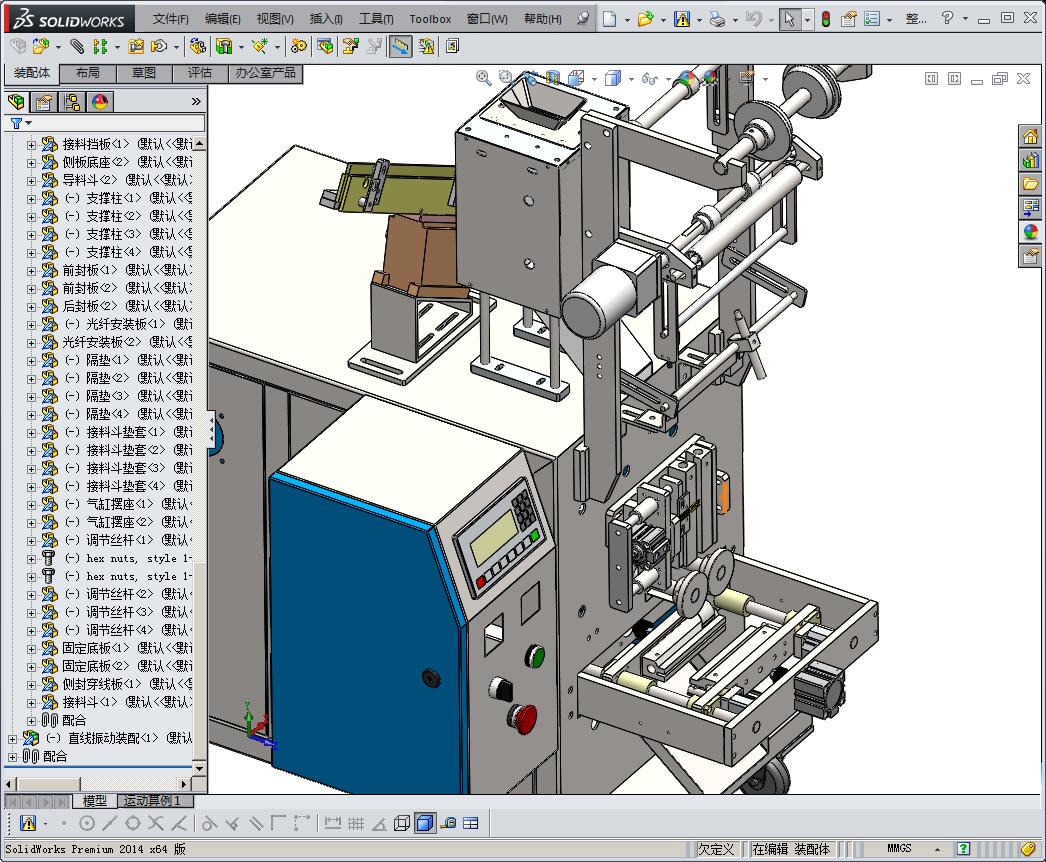Click the Show Hidden Components icon
1046x862 pixels.
tap(197, 46)
